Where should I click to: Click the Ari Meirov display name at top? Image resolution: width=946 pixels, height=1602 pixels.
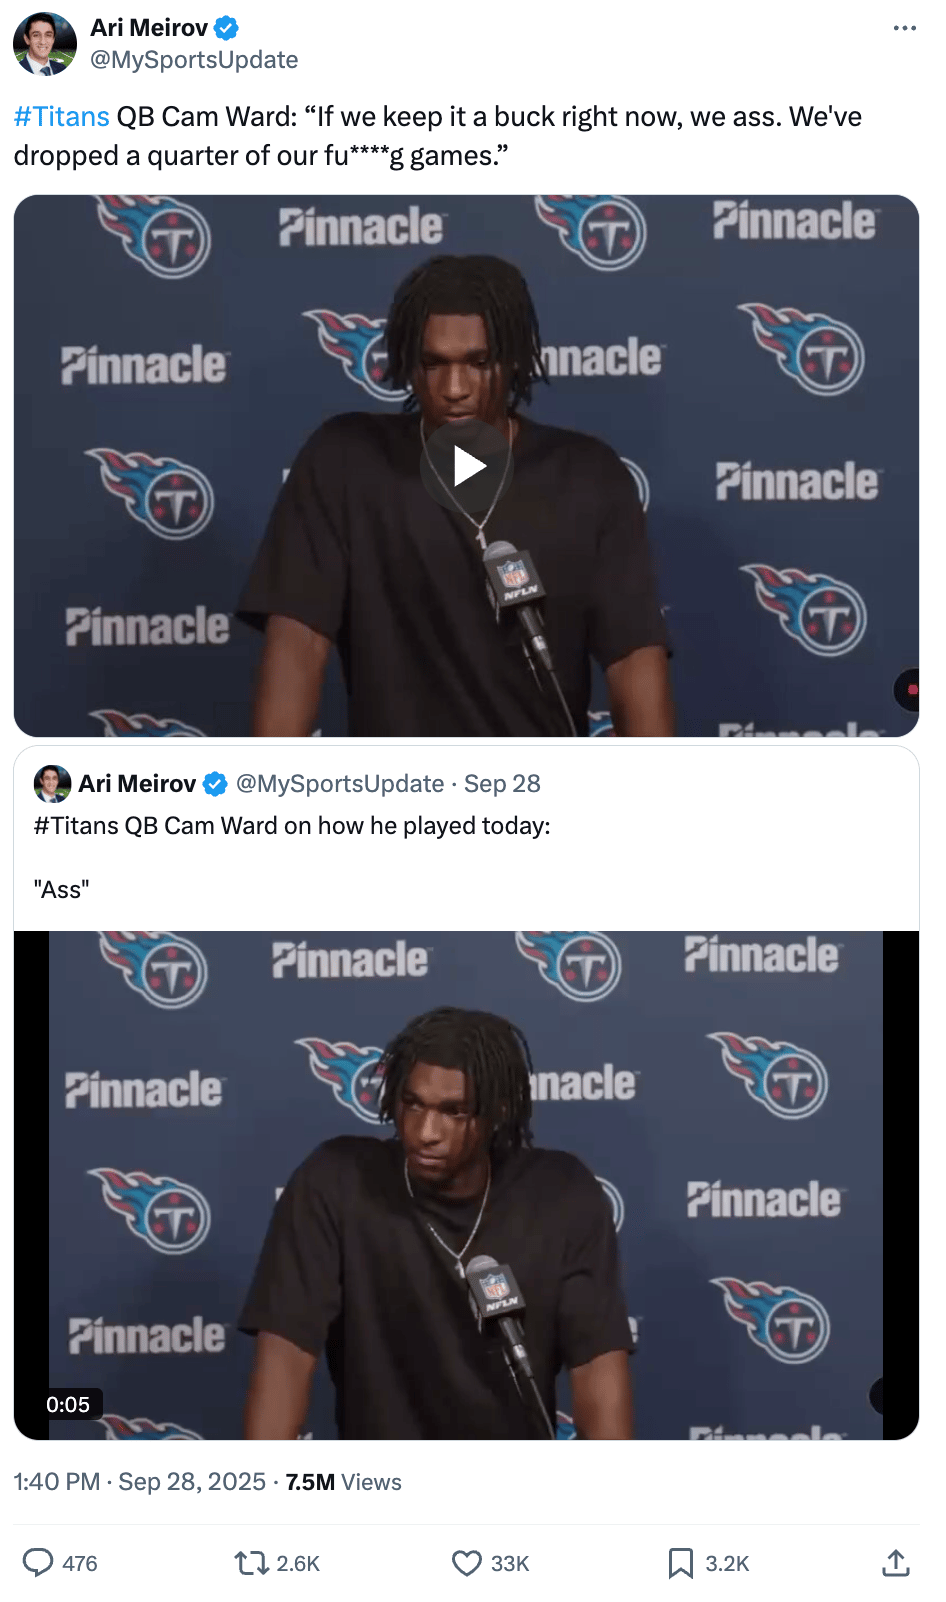[x=149, y=28]
